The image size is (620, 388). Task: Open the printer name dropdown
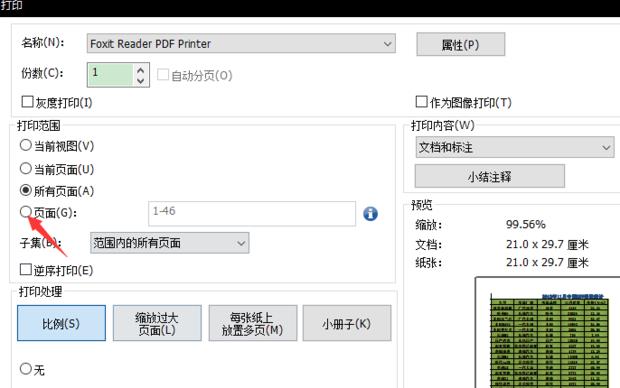pos(241,44)
